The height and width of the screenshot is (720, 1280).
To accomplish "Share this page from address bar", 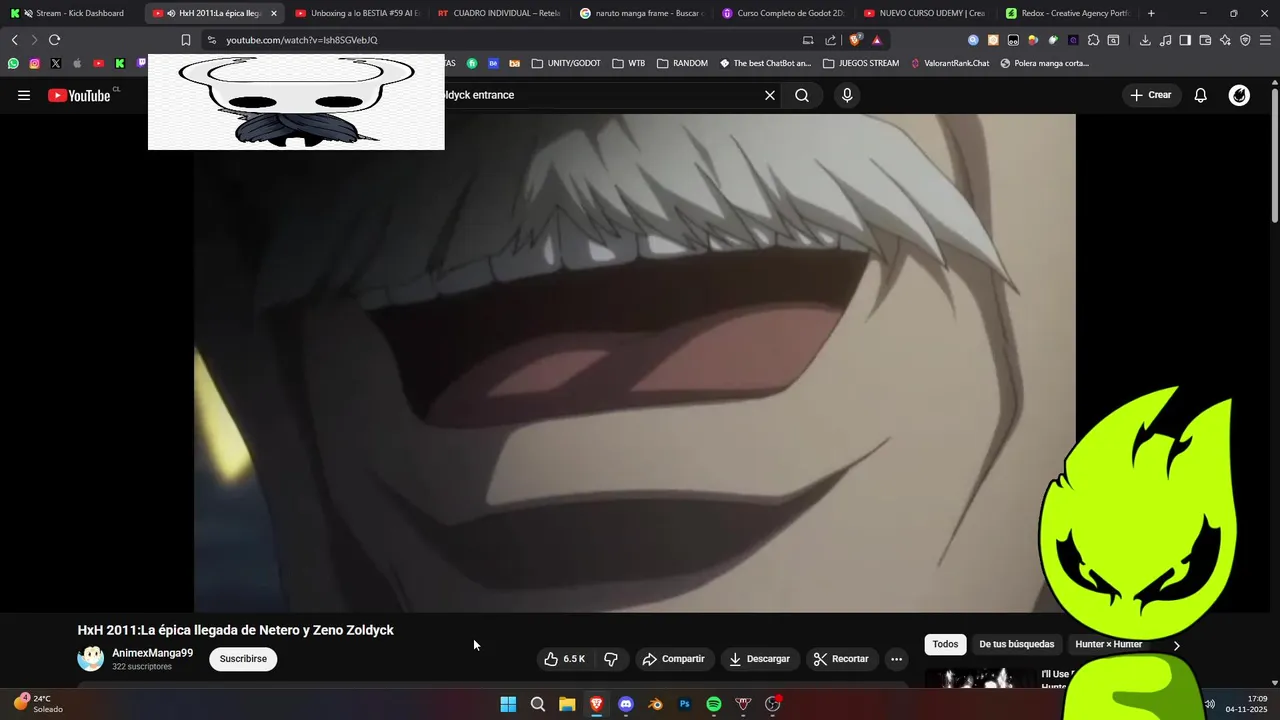I will (831, 40).
